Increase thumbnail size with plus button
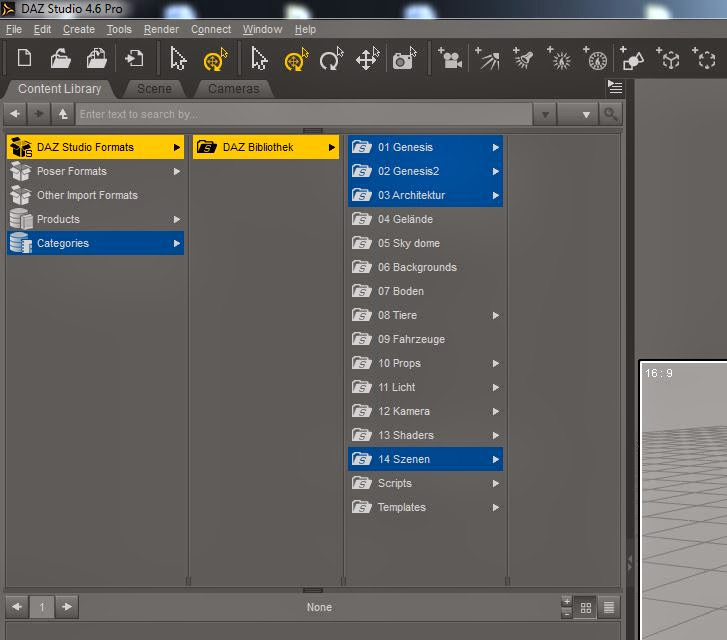Screen dimensions: 727x640 coord(567,602)
